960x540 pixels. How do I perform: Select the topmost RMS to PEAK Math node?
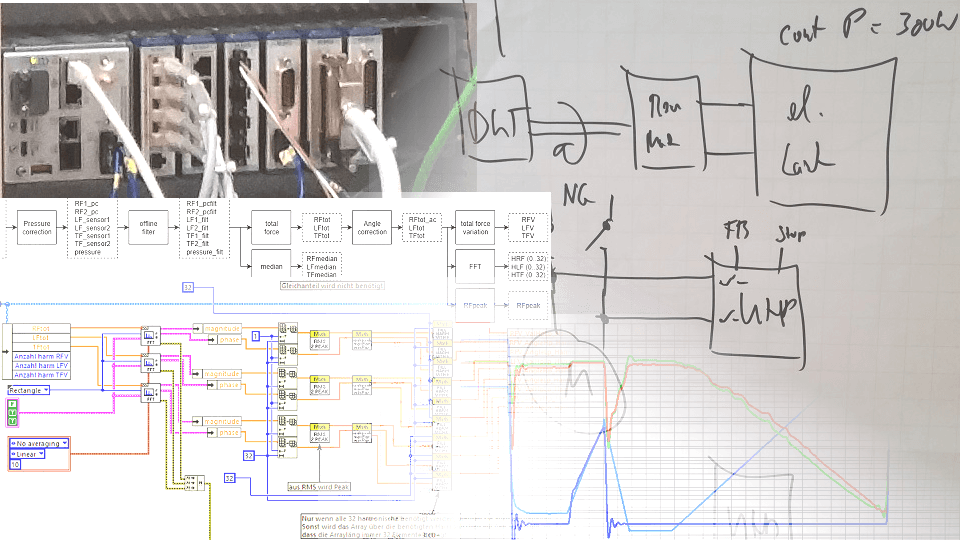click(319, 340)
